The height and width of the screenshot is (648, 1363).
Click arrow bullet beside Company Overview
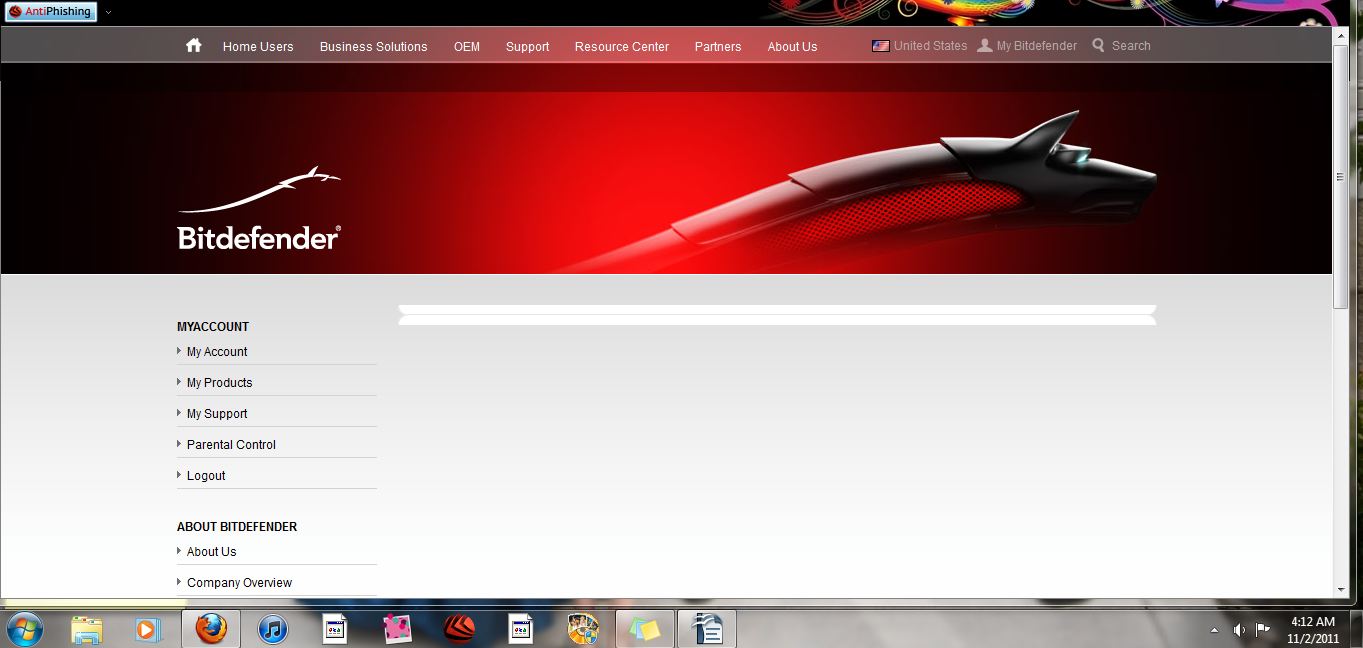tap(179, 582)
